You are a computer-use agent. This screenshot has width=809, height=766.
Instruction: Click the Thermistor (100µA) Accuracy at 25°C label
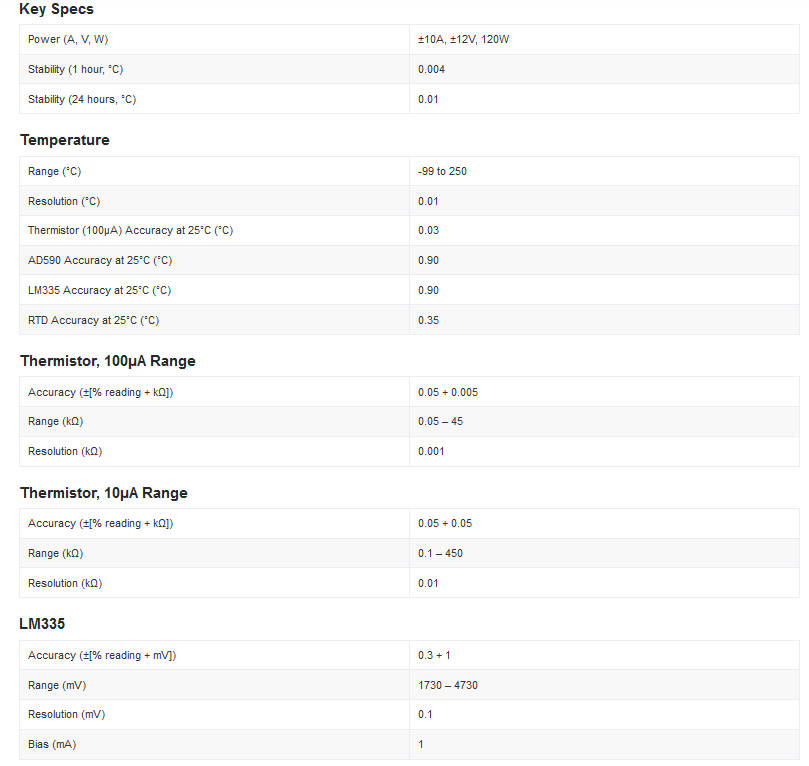click(130, 230)
